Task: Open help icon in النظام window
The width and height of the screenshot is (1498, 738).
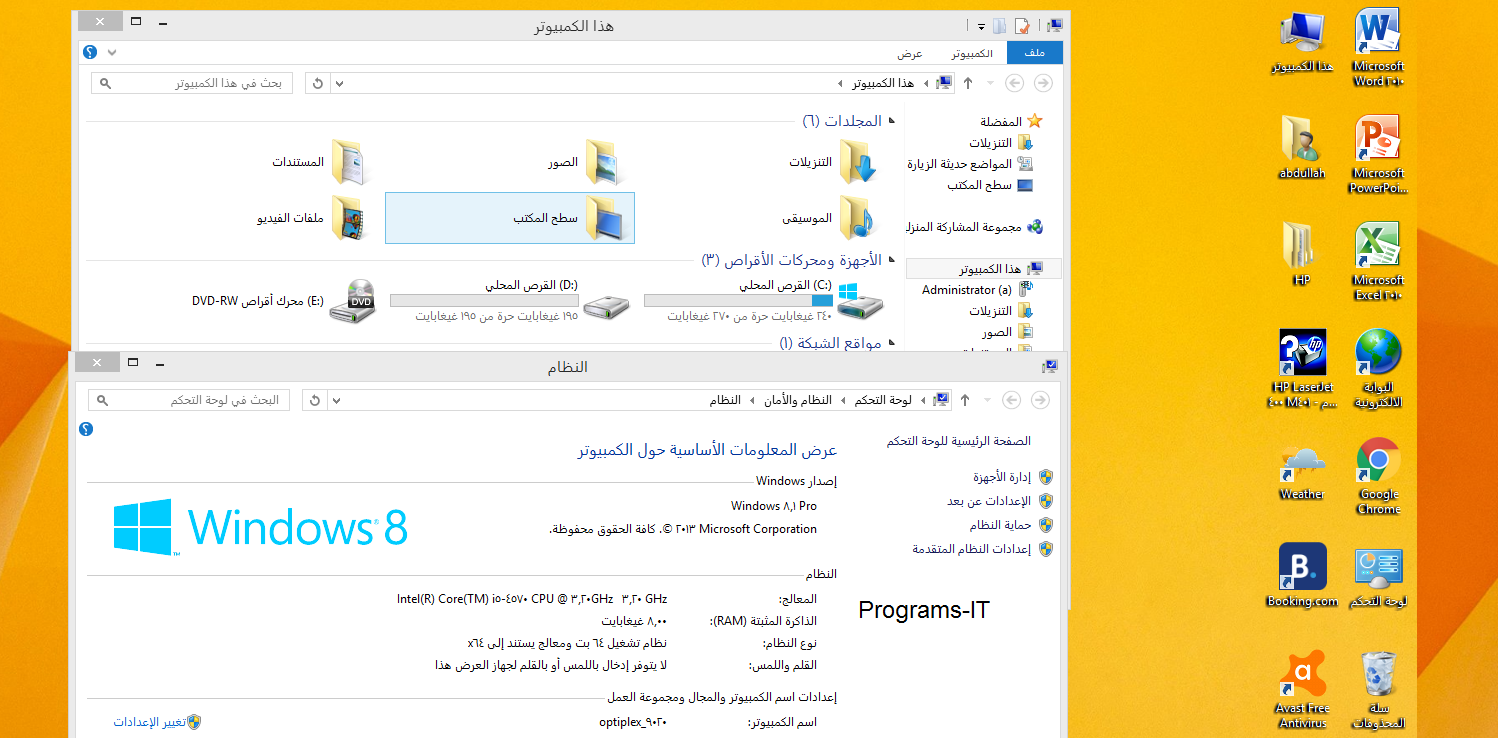Action: coord(86,429)
